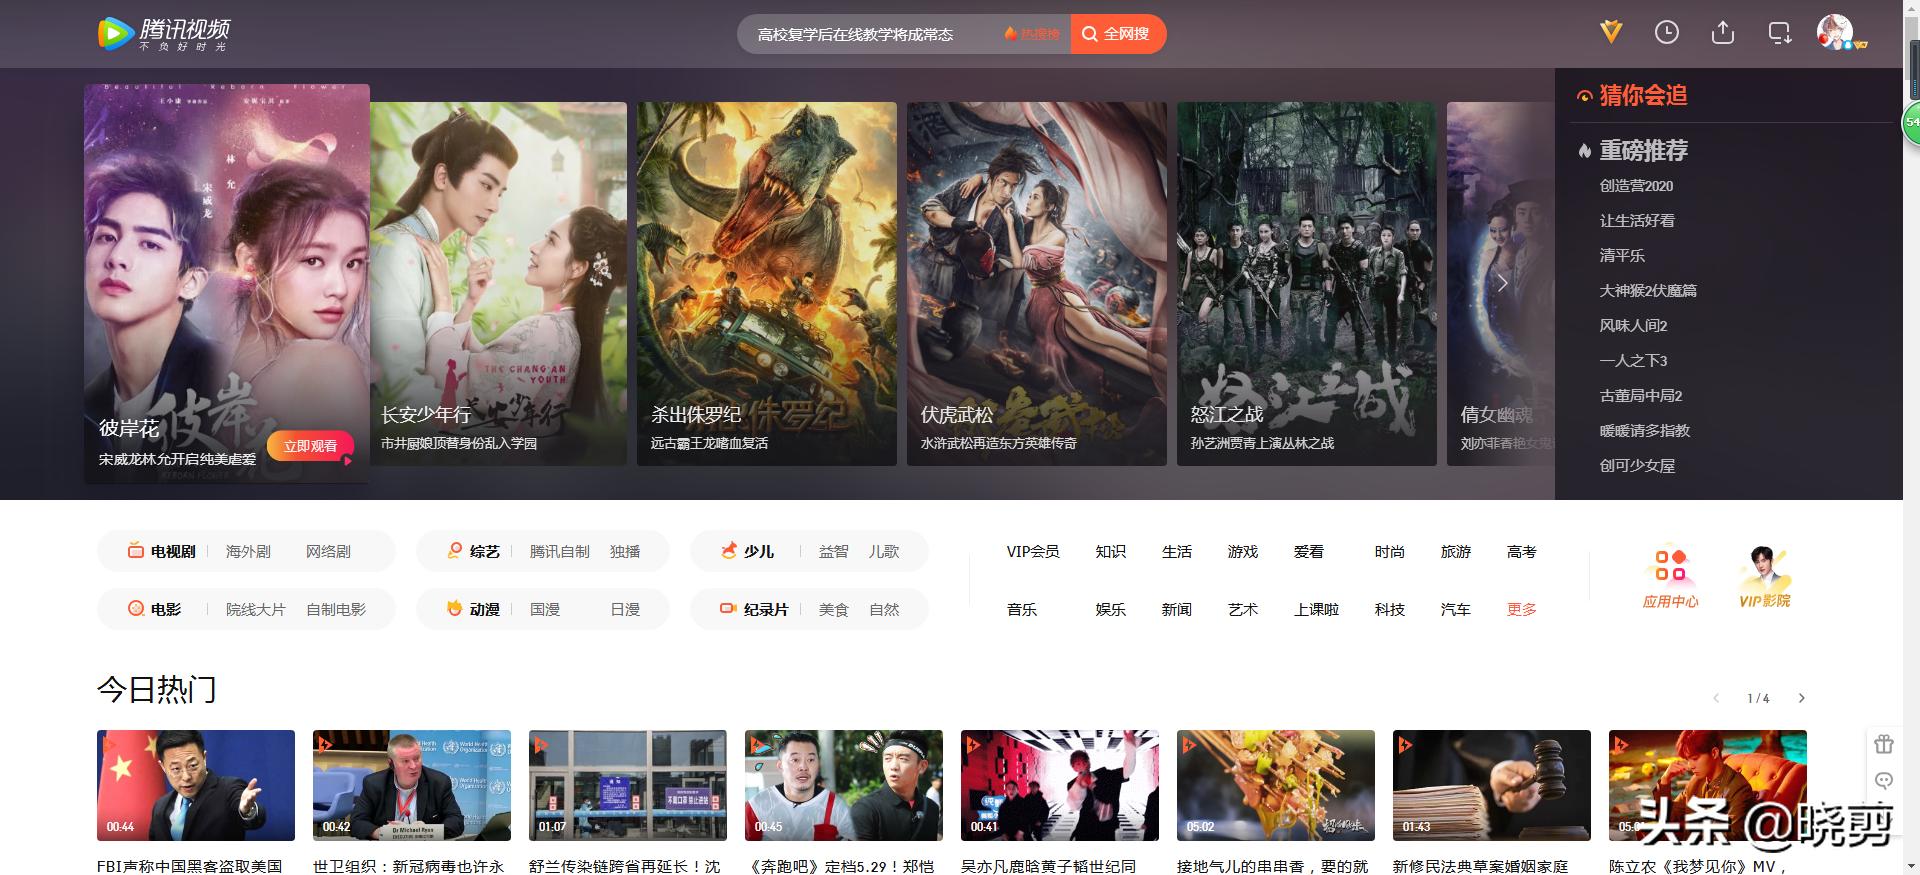Select 清平乐 in recommendations

[x=1622, y=256]
